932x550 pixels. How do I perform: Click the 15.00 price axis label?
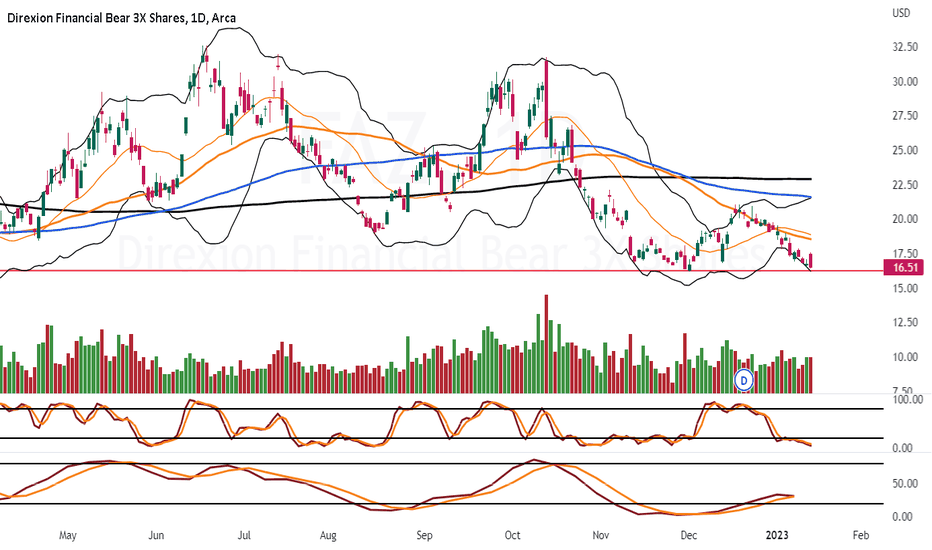point(905,288)
